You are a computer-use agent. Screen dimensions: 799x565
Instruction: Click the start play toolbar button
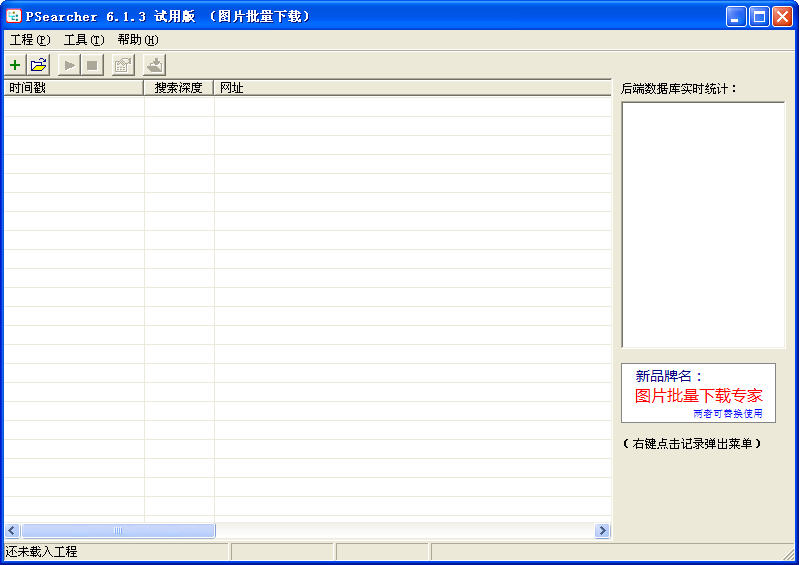69,65
